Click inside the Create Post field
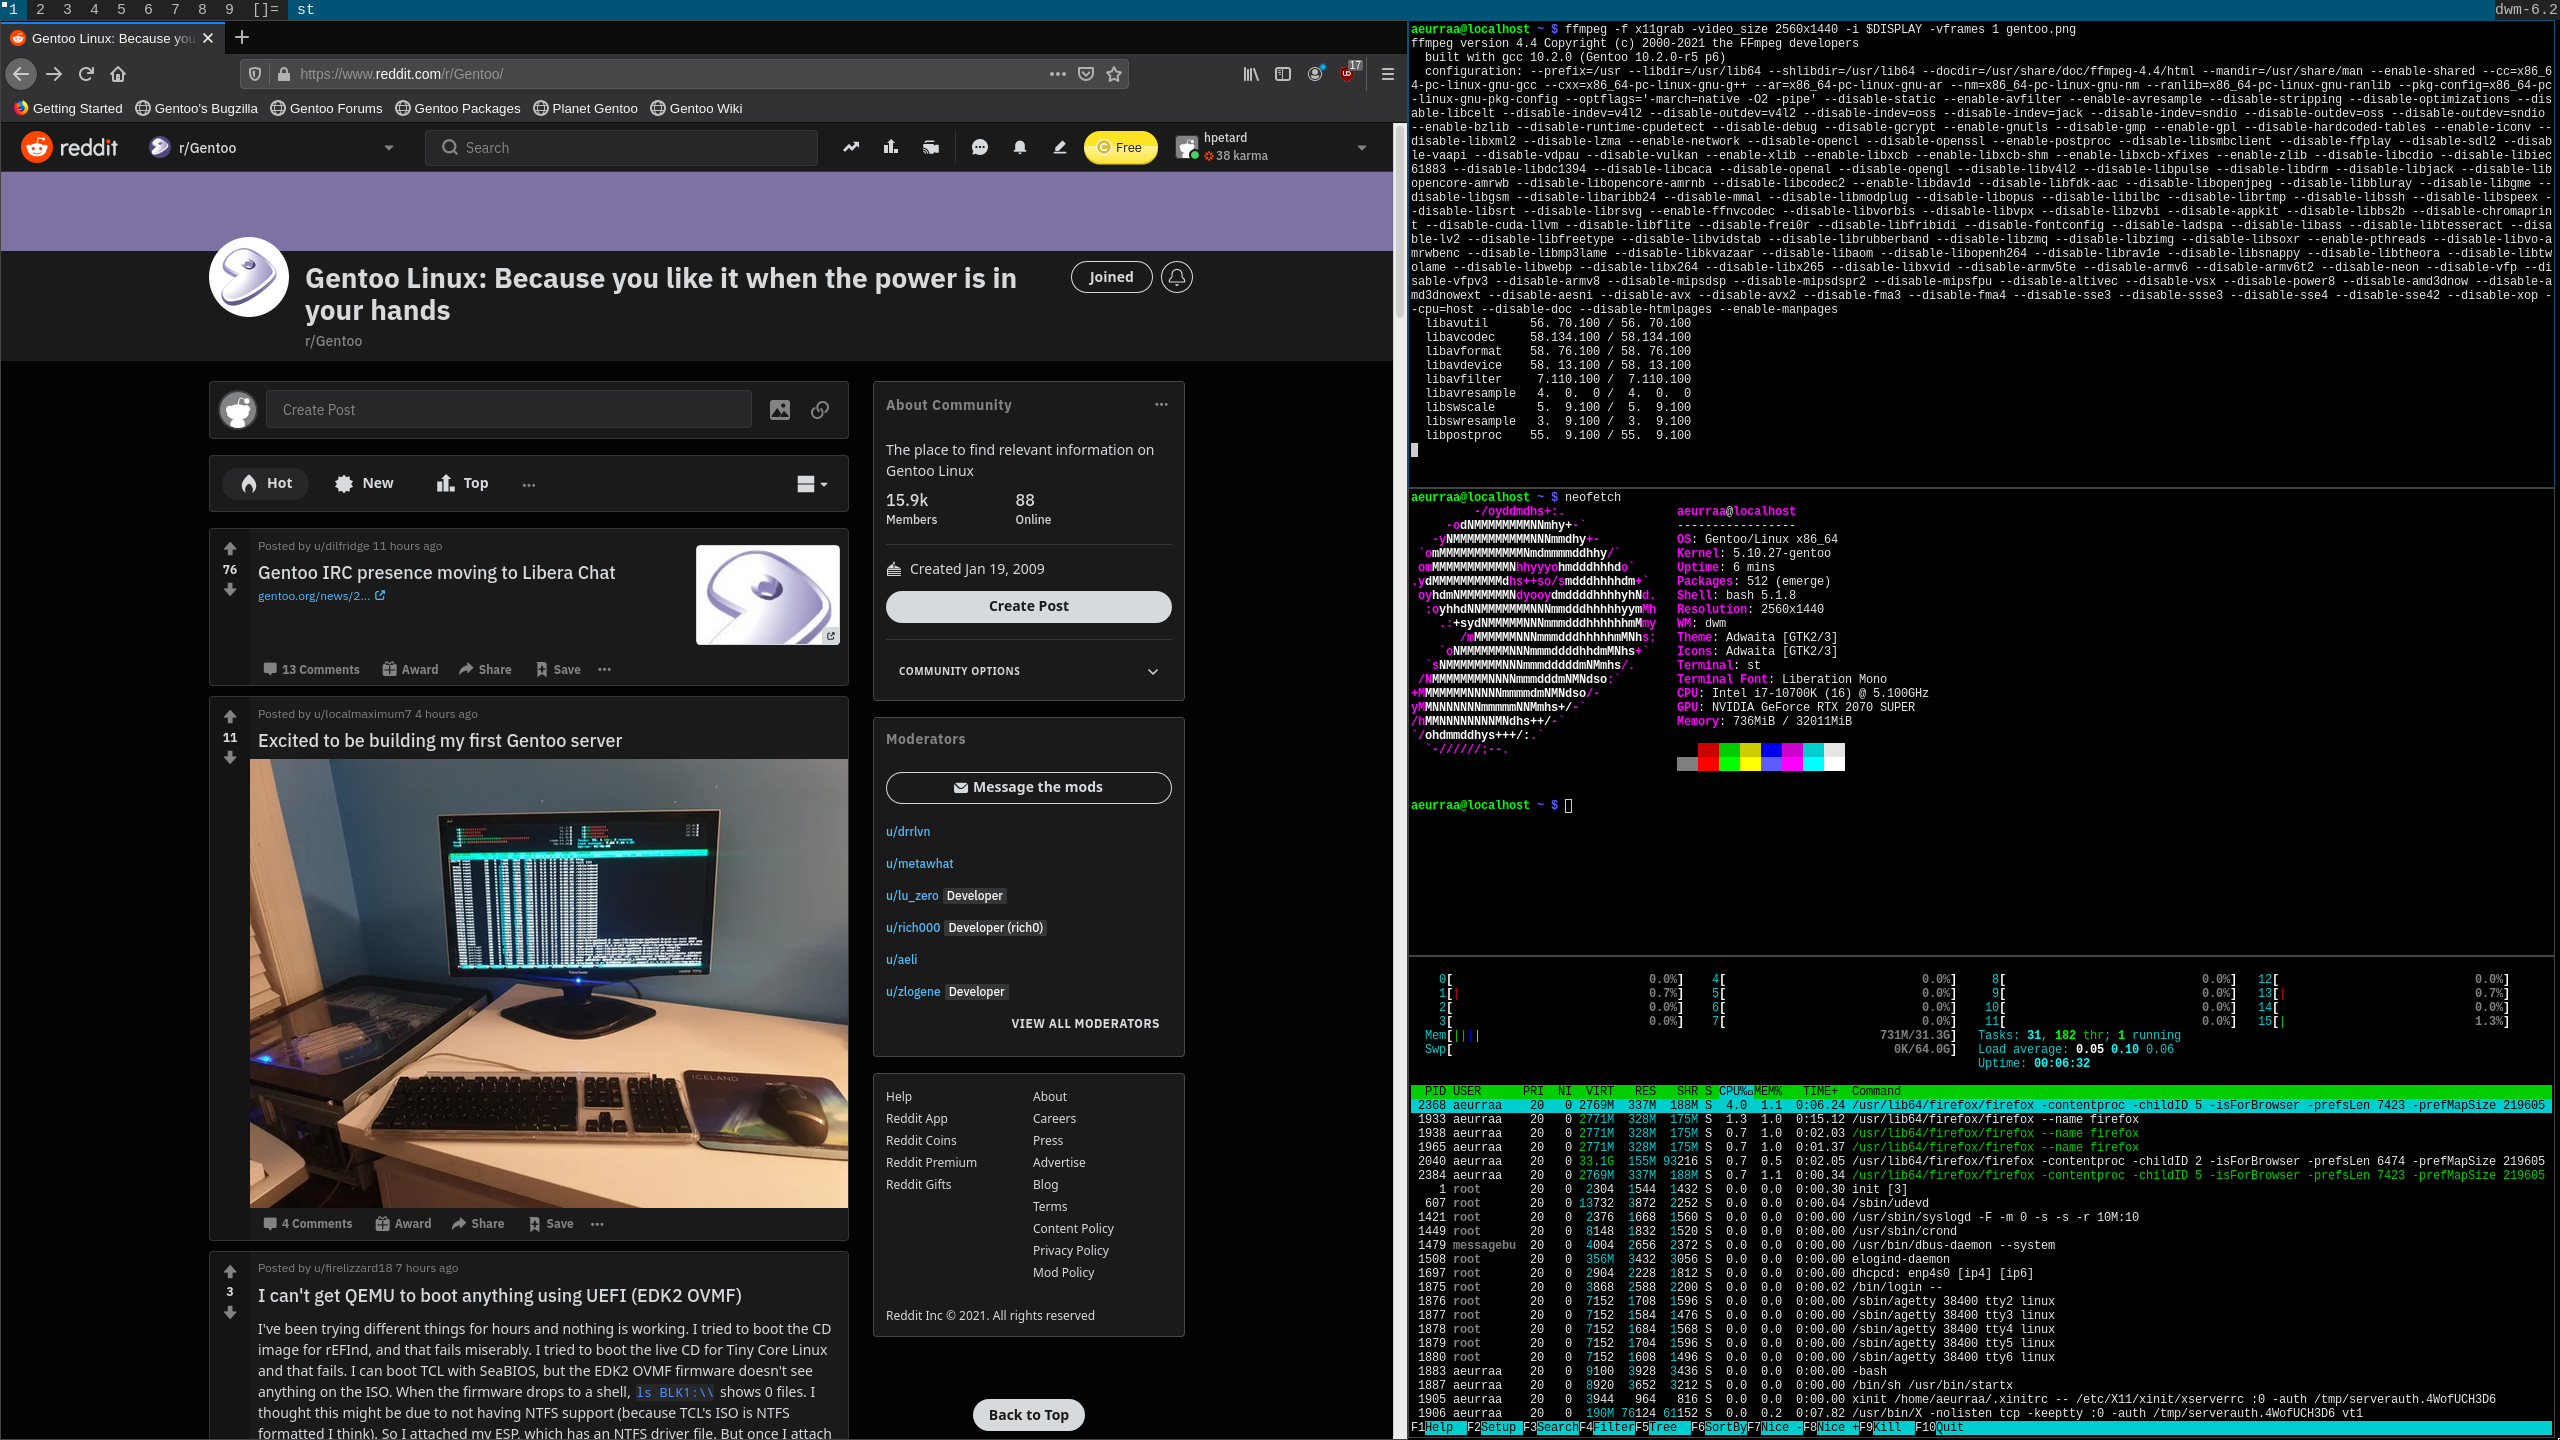 (508, 409)
